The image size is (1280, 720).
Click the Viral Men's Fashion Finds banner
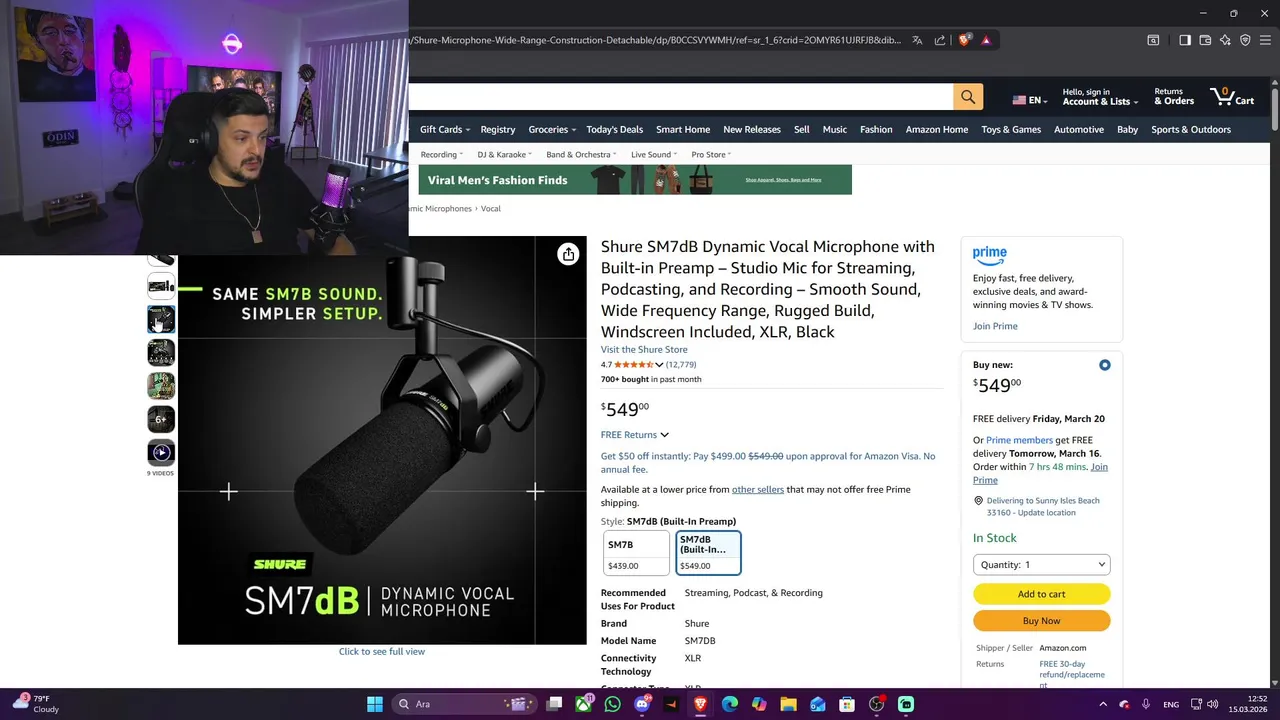pyautogui.click(x=635, y=180)
